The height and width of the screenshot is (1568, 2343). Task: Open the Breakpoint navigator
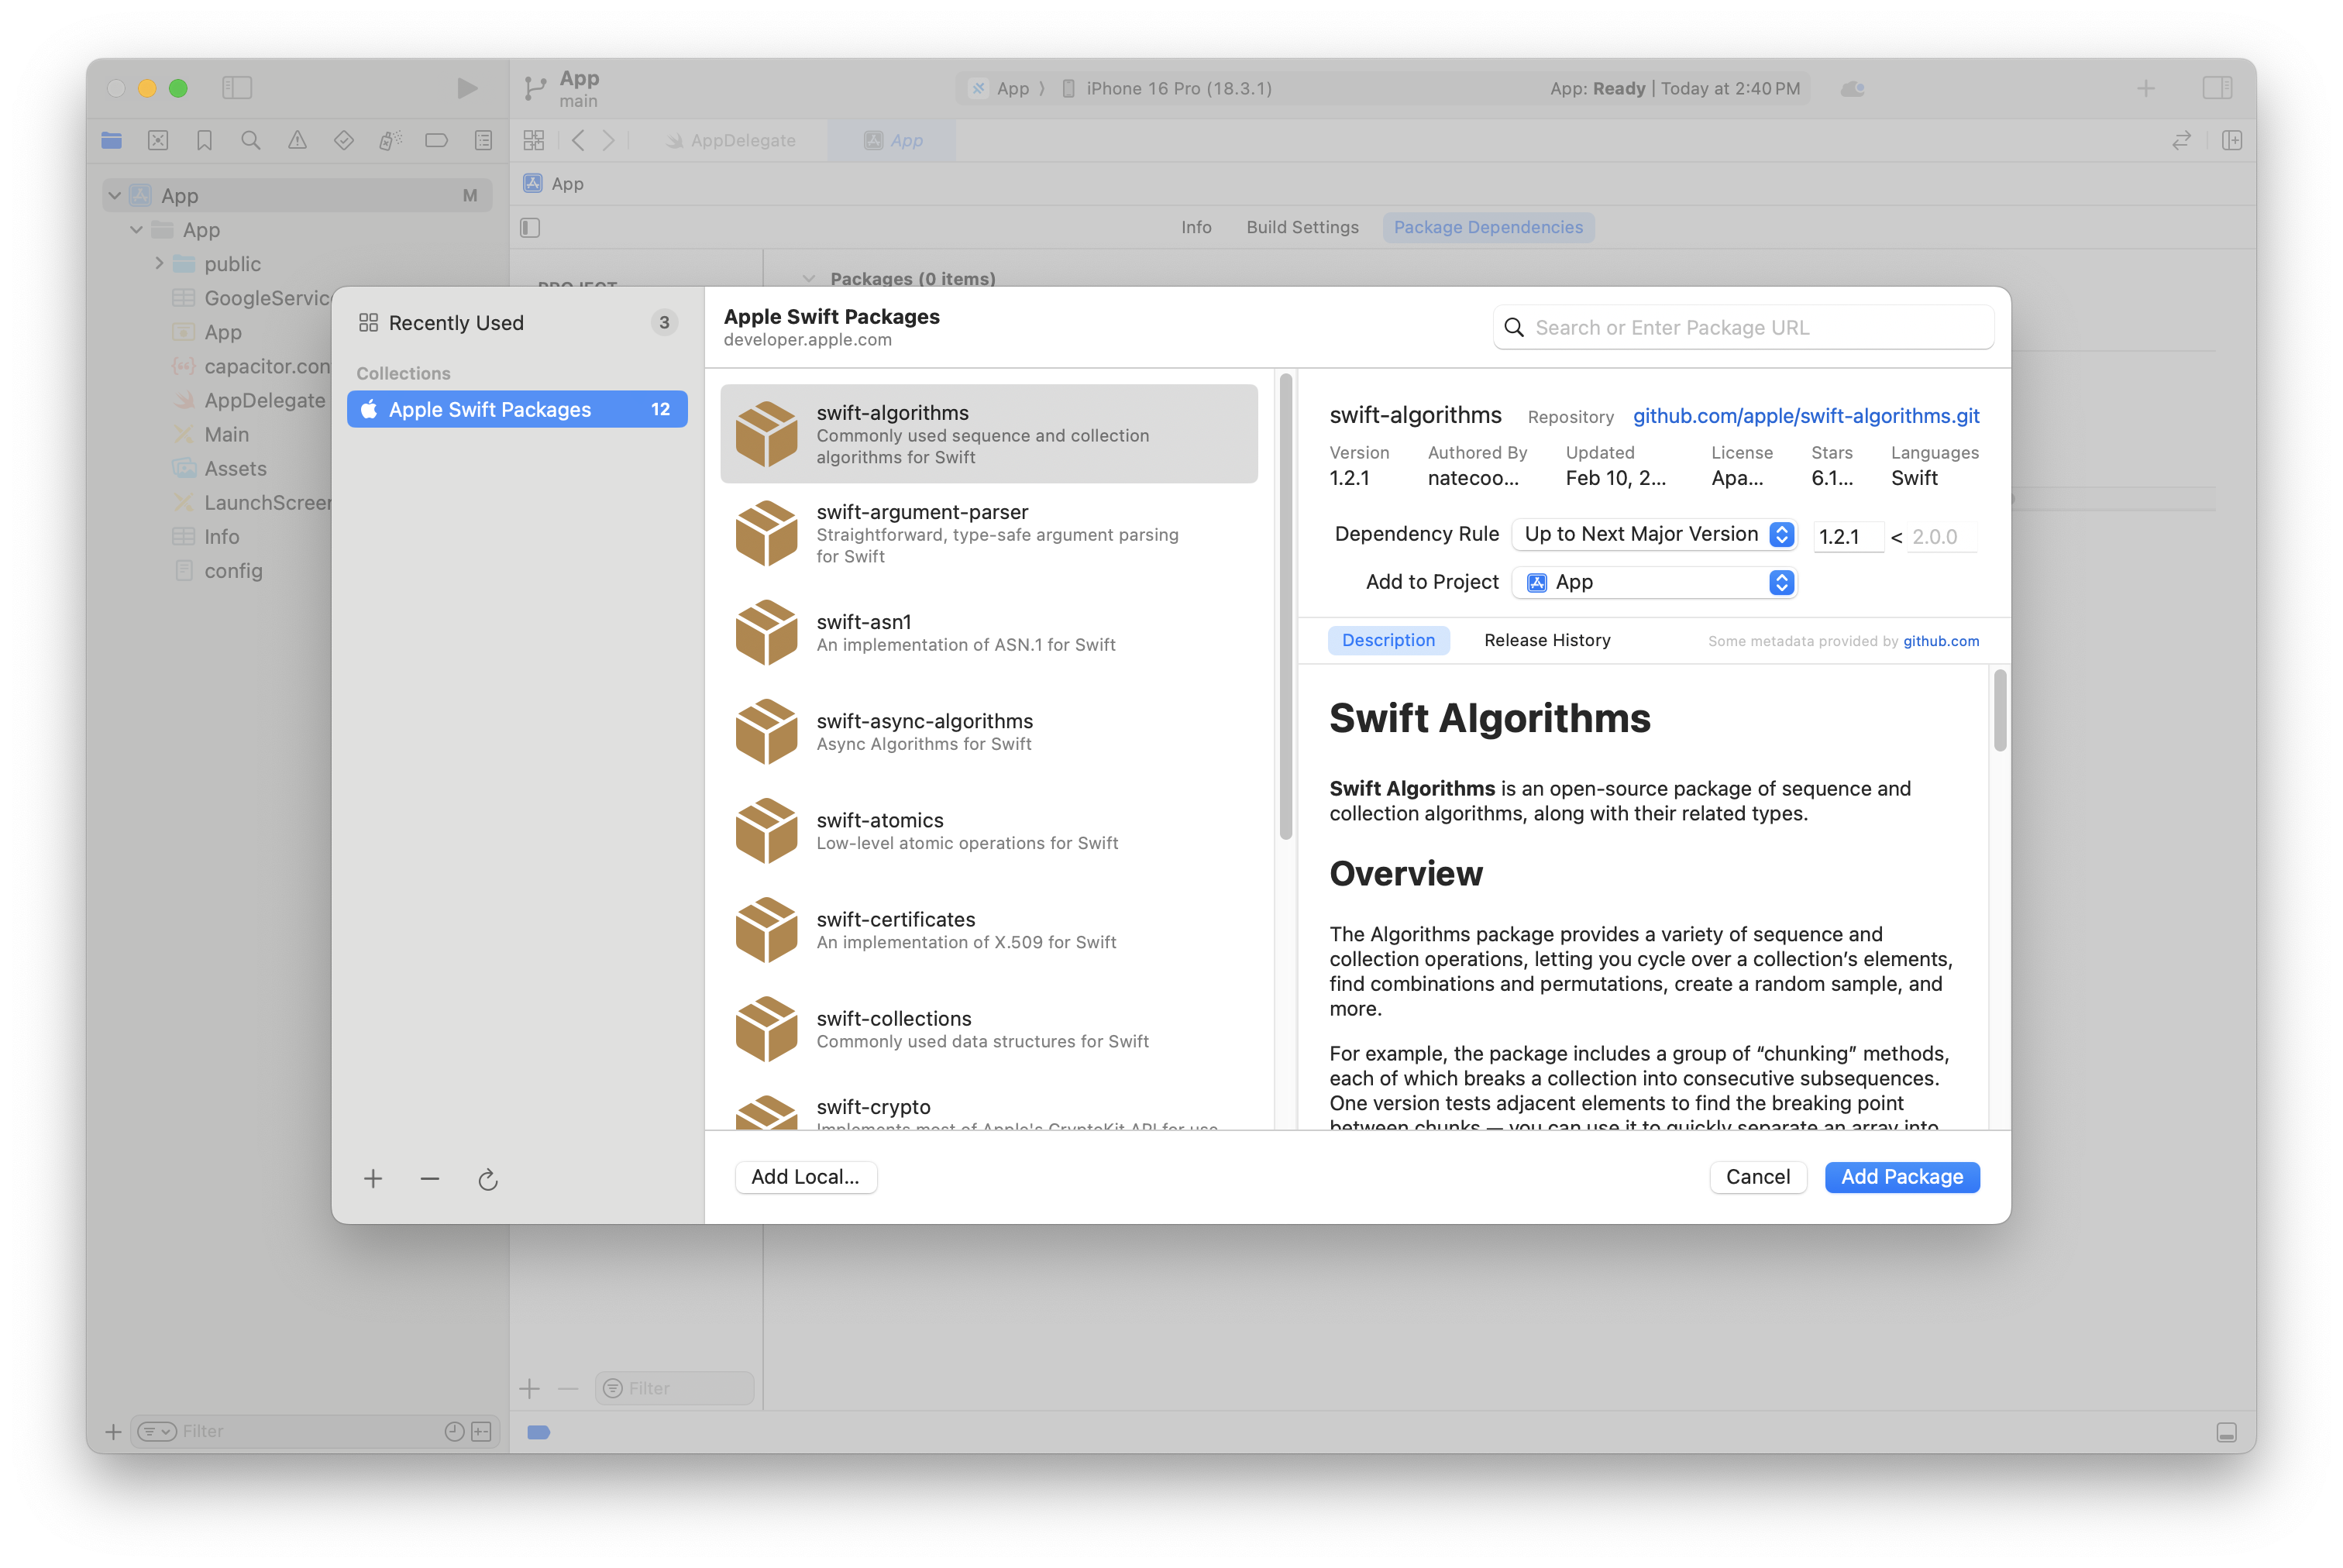(437, 140)
